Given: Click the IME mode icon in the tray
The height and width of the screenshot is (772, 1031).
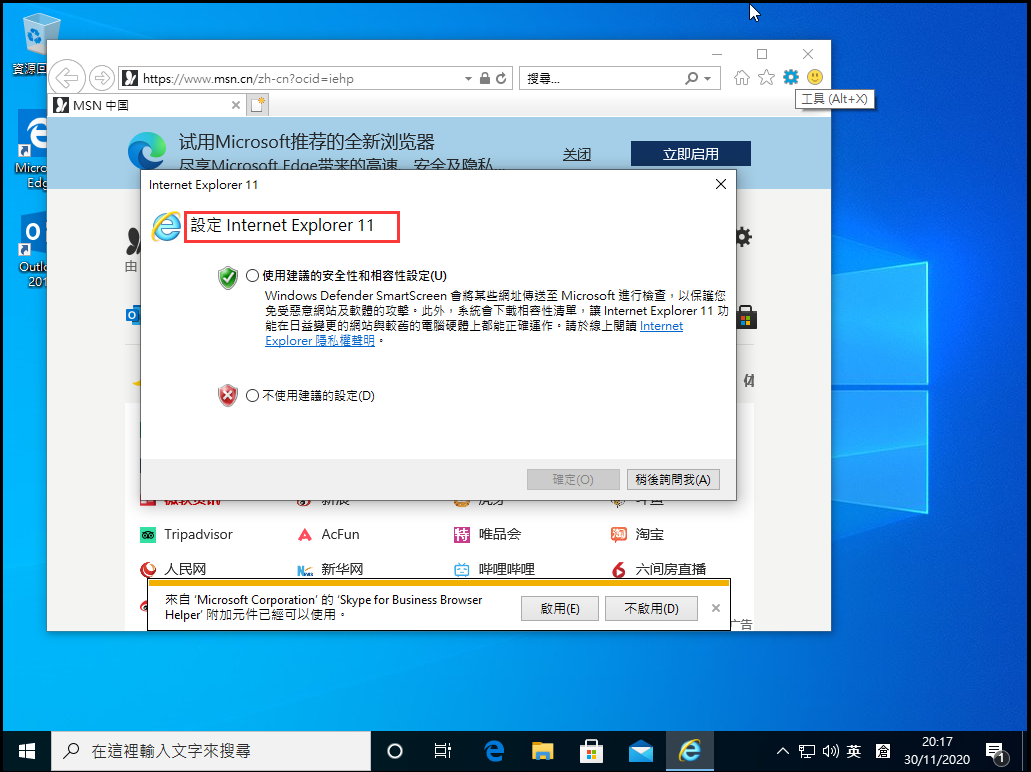Looking at the screenshot, I should pyautogui.click(x=883, y=751).
